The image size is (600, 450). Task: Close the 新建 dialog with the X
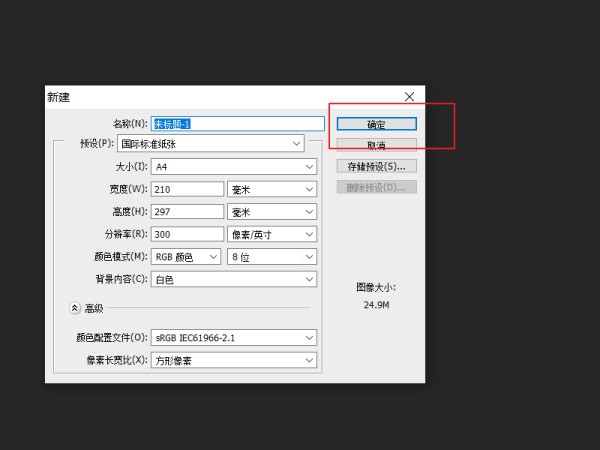(x=409, y=96)
